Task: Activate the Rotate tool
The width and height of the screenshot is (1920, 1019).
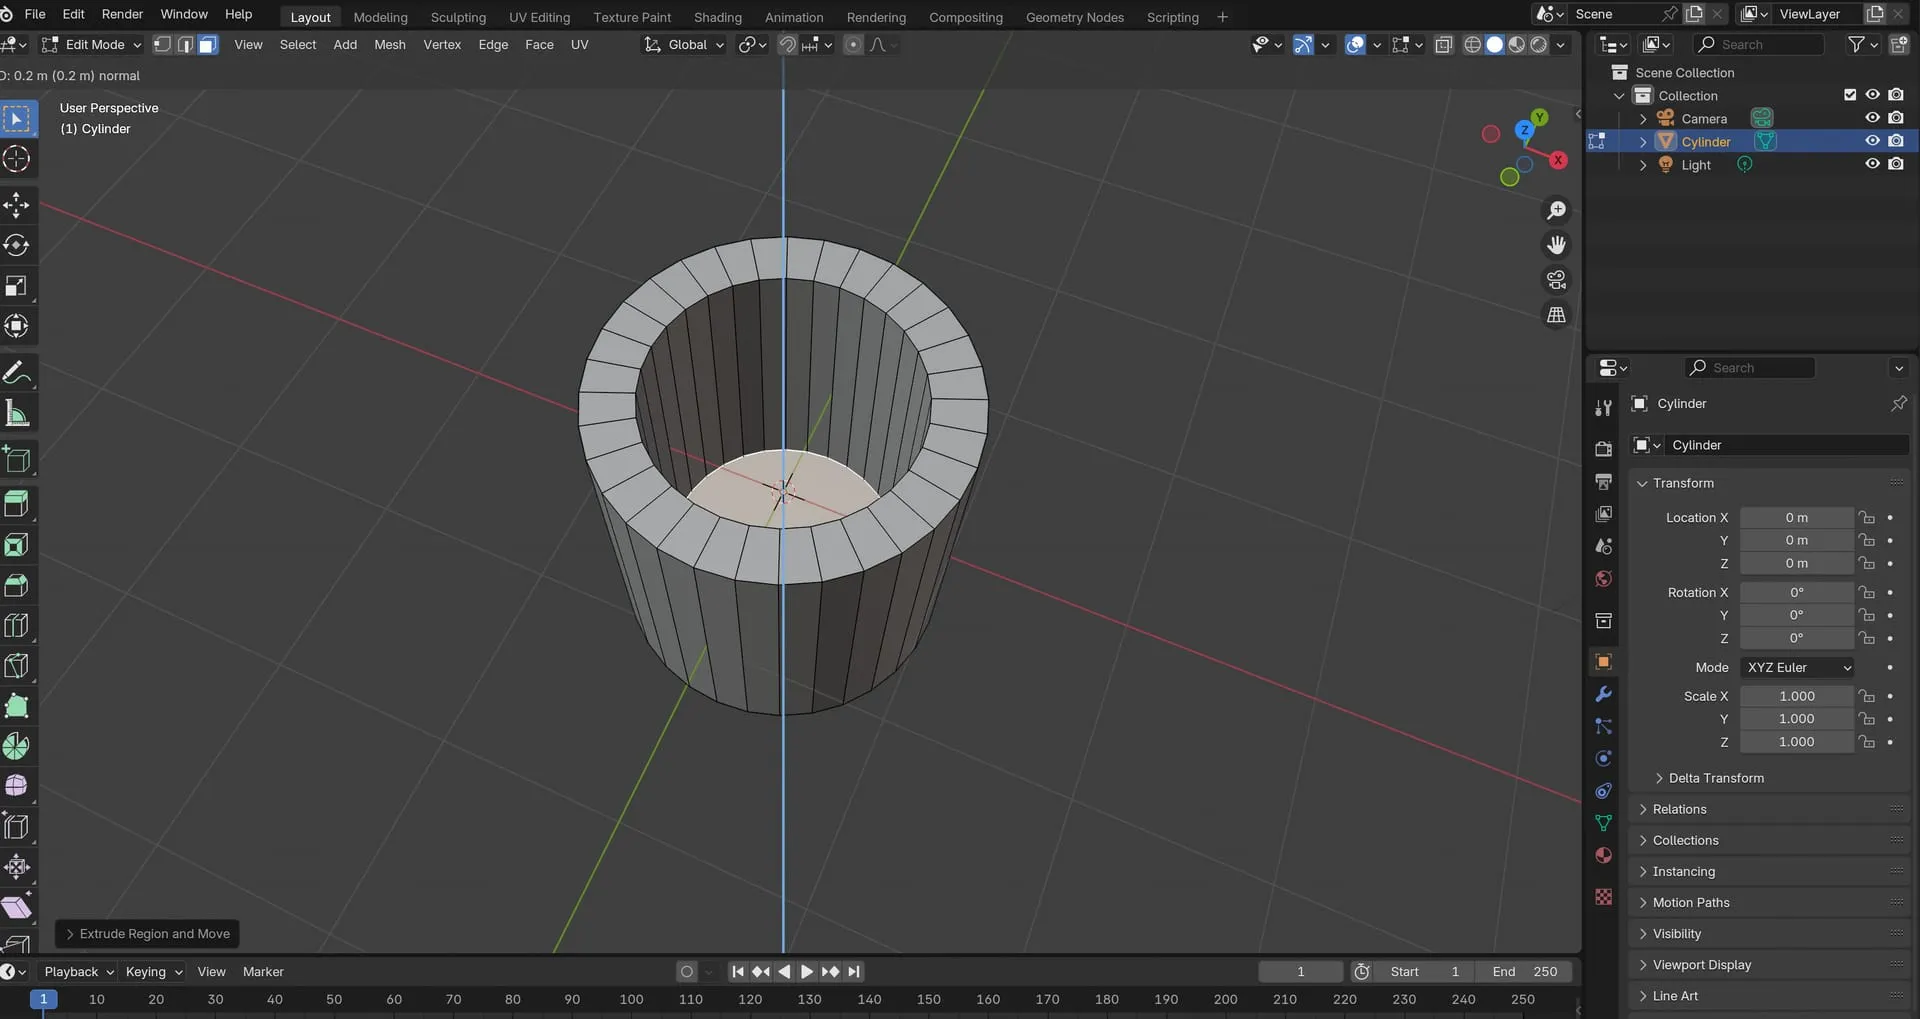Action: coord(17,246)
